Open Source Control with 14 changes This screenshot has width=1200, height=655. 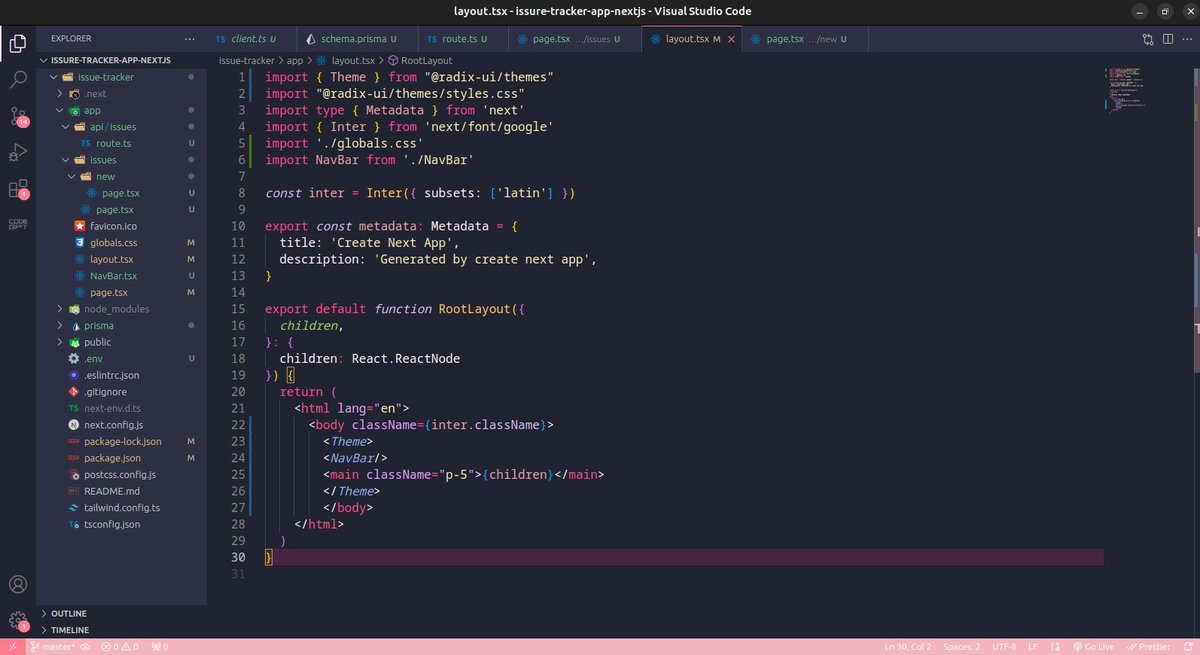(x=18, y=116)
